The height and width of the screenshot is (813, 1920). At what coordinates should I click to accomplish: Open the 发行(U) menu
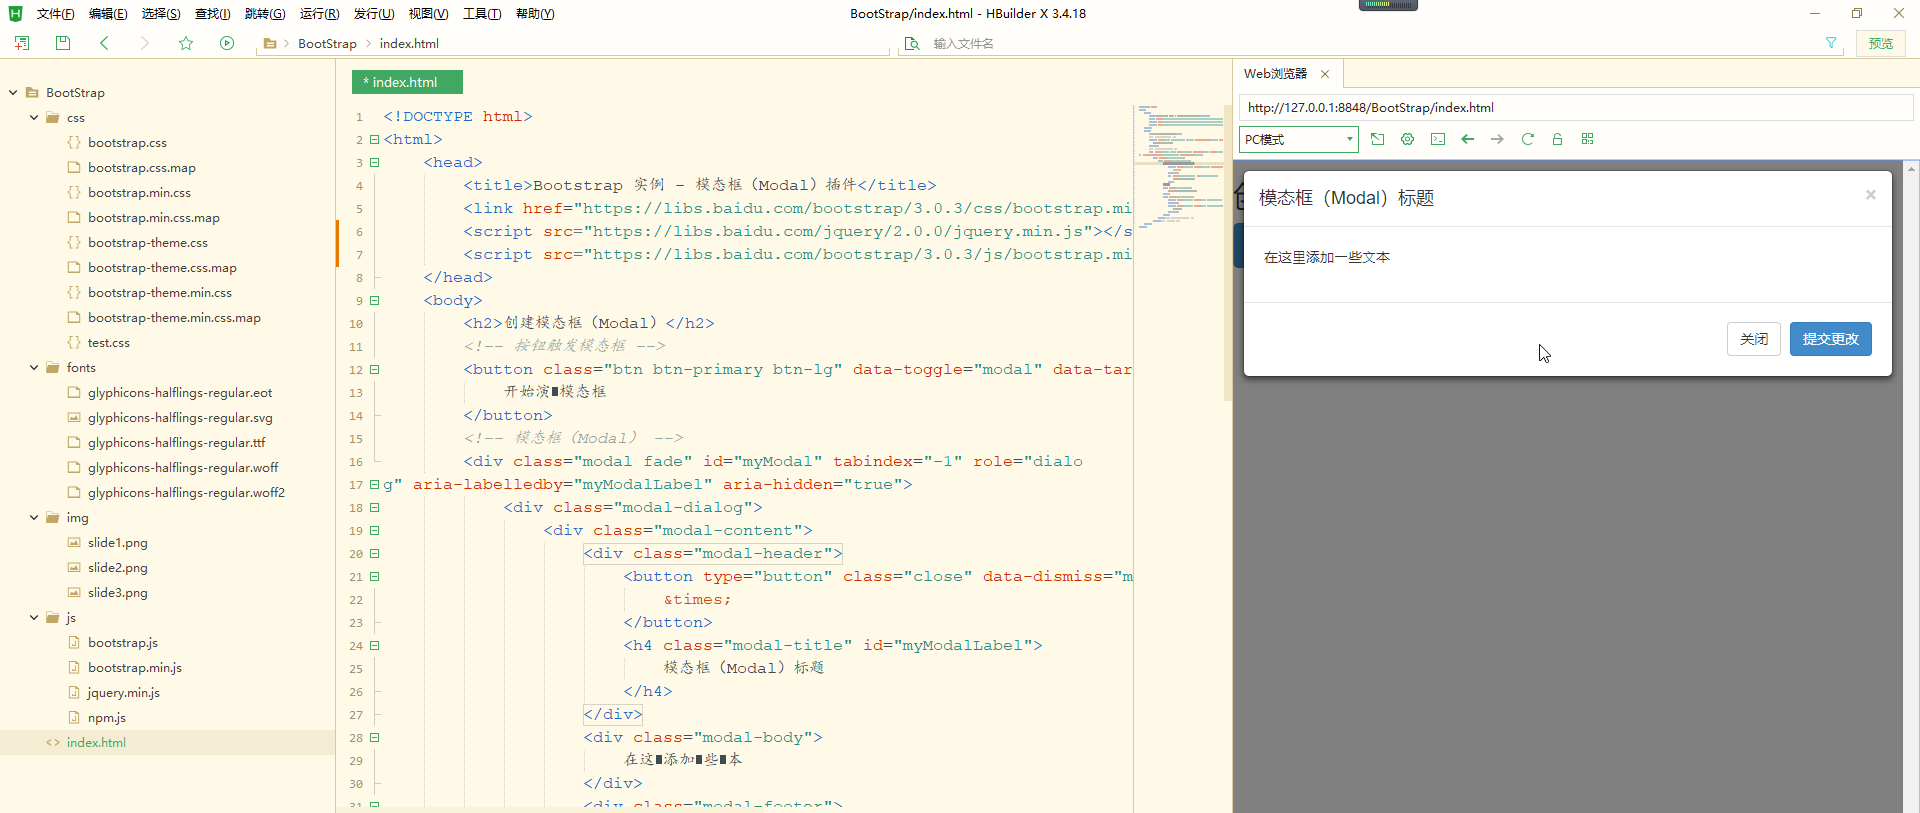374,14
